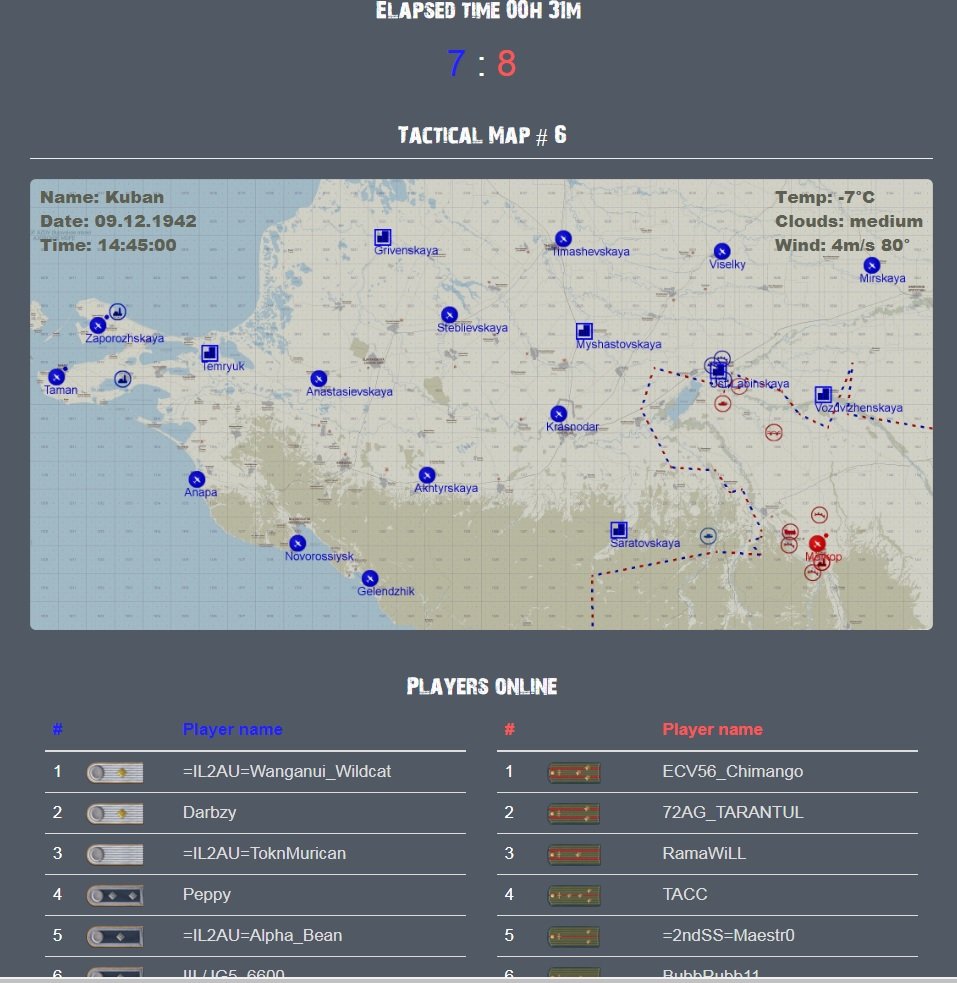Click the rank insignia beside Peppy
957x983 pixels.
[x=115, y=895]
